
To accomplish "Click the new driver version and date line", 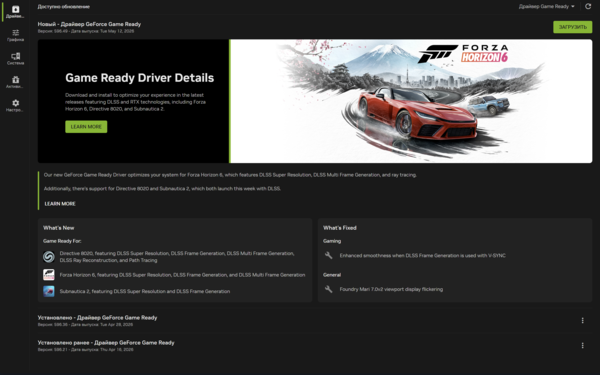I will coord(86,31).
